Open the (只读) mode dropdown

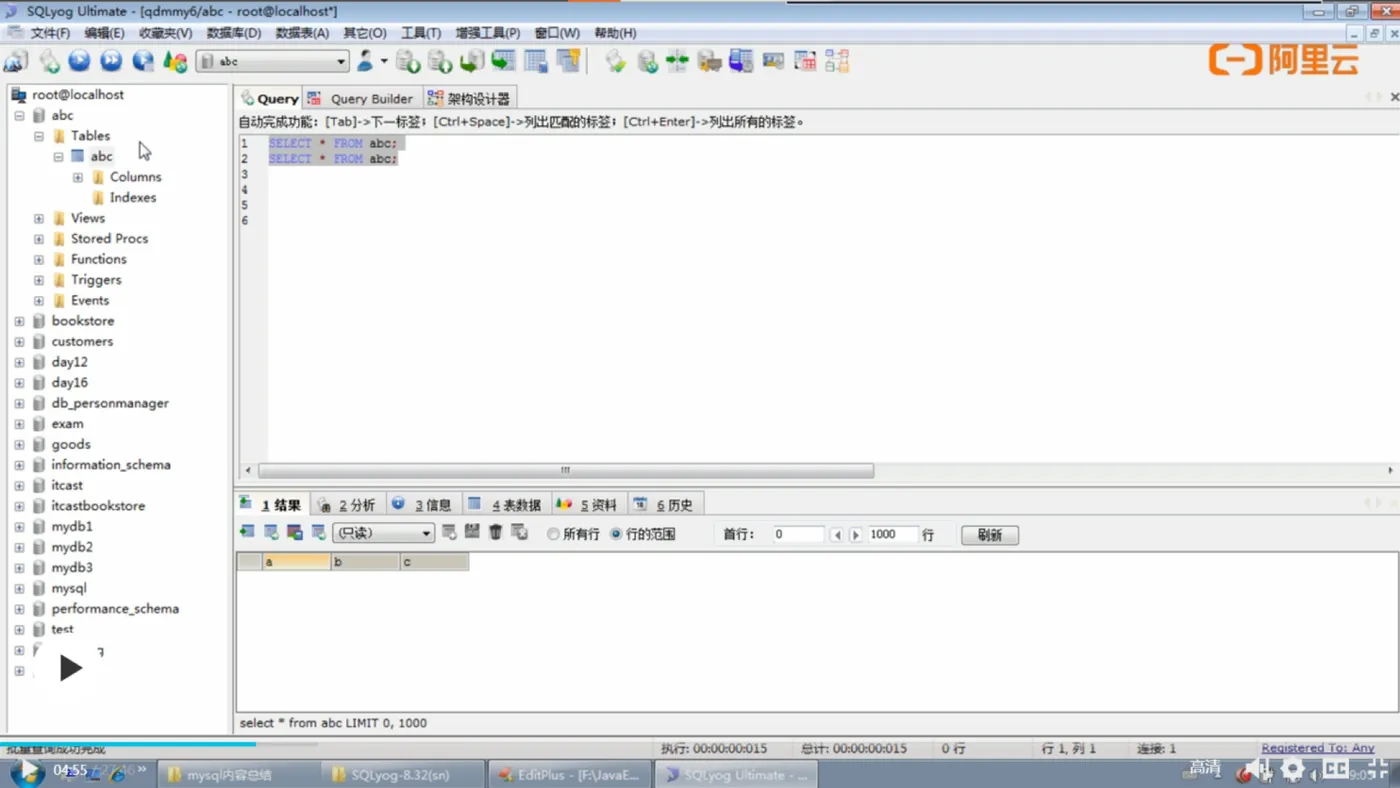383,533
